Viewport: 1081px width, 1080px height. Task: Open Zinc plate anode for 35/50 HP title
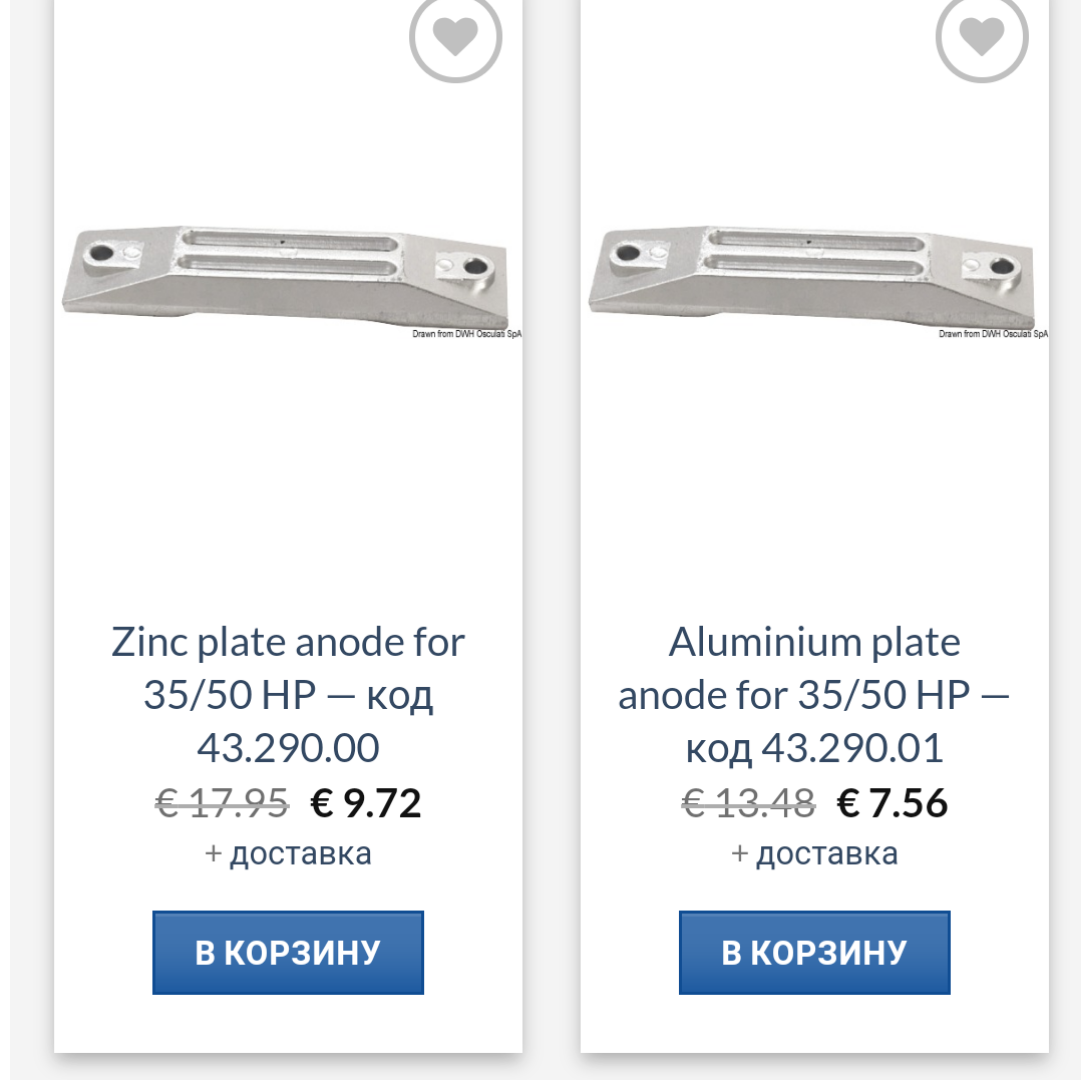coord(288,668)
